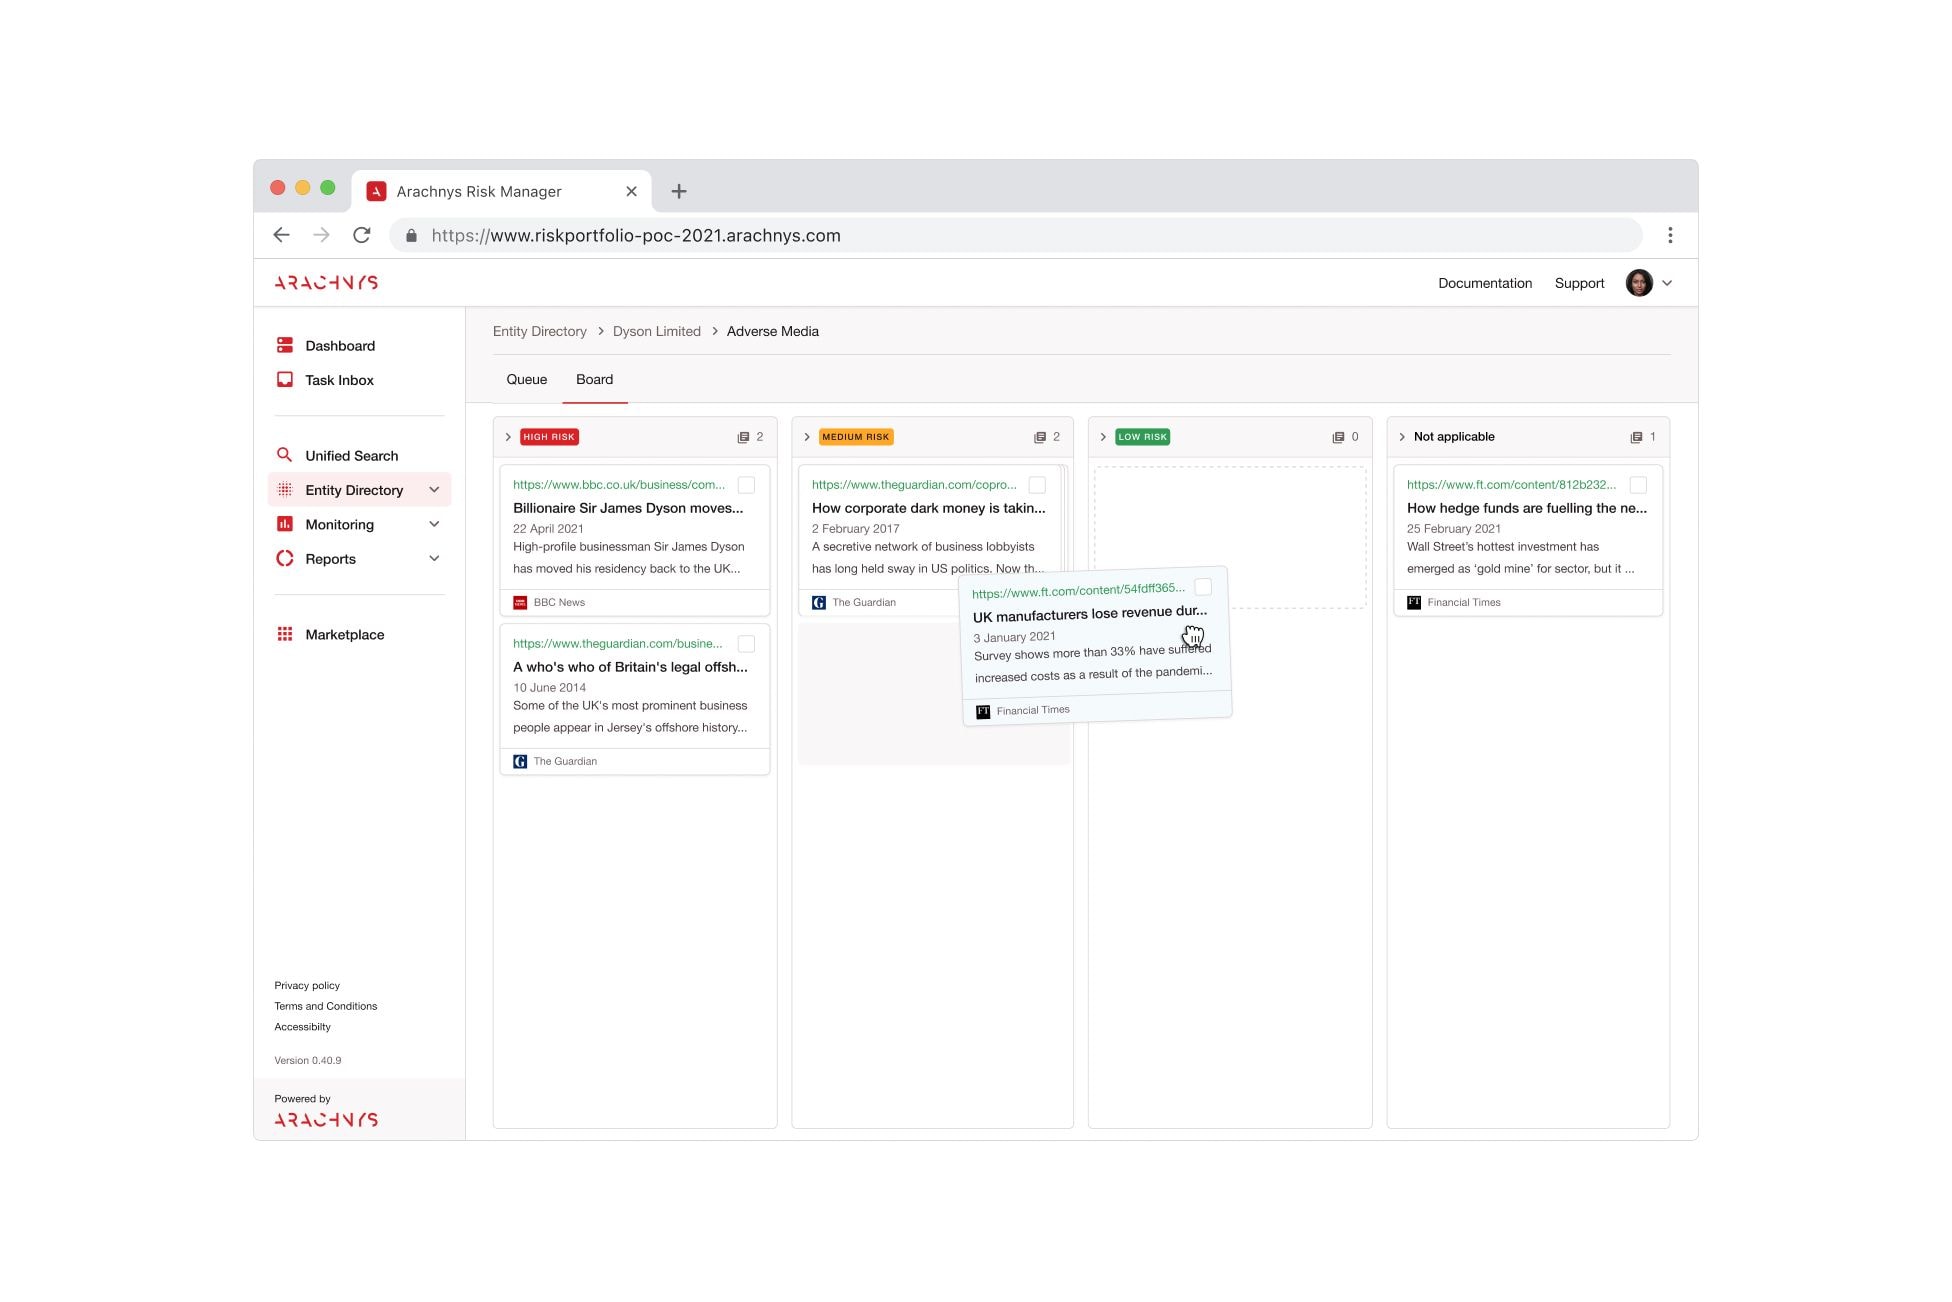Click the browser address bar
The width and height of the screenshot is (1952, 1302).
click(1016, 236)
